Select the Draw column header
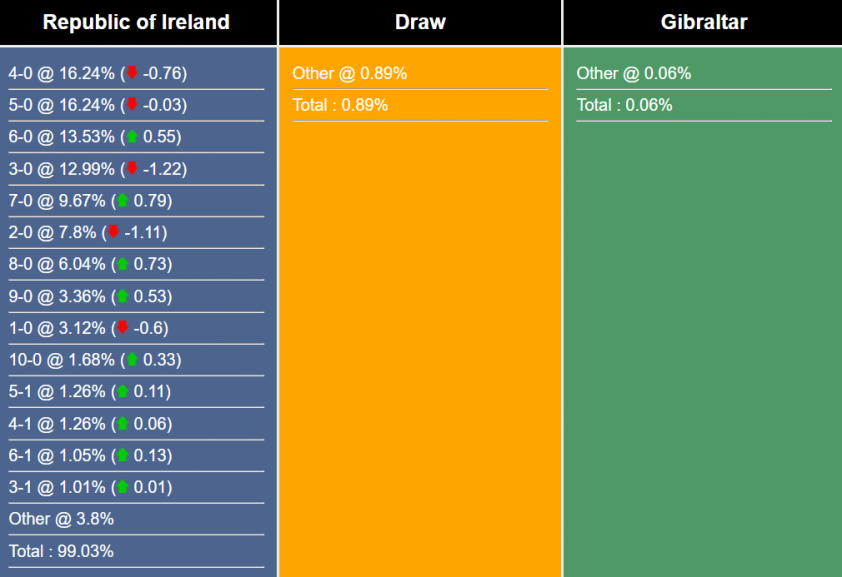Viewport: 842px width, 577px height. (420, 22)
